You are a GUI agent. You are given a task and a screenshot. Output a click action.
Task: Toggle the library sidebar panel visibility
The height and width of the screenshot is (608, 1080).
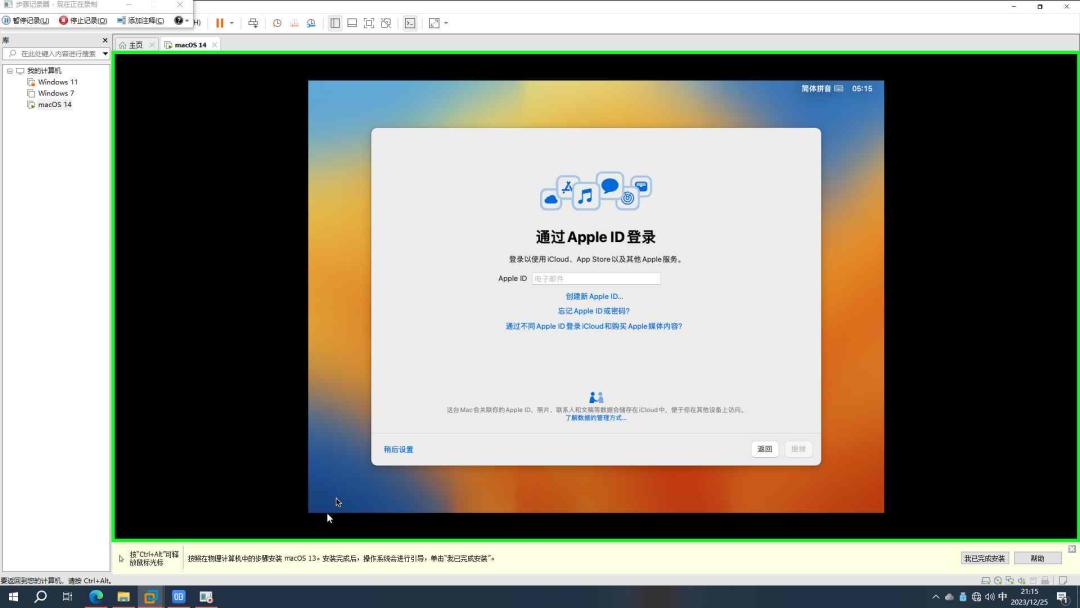pos(336,22)
